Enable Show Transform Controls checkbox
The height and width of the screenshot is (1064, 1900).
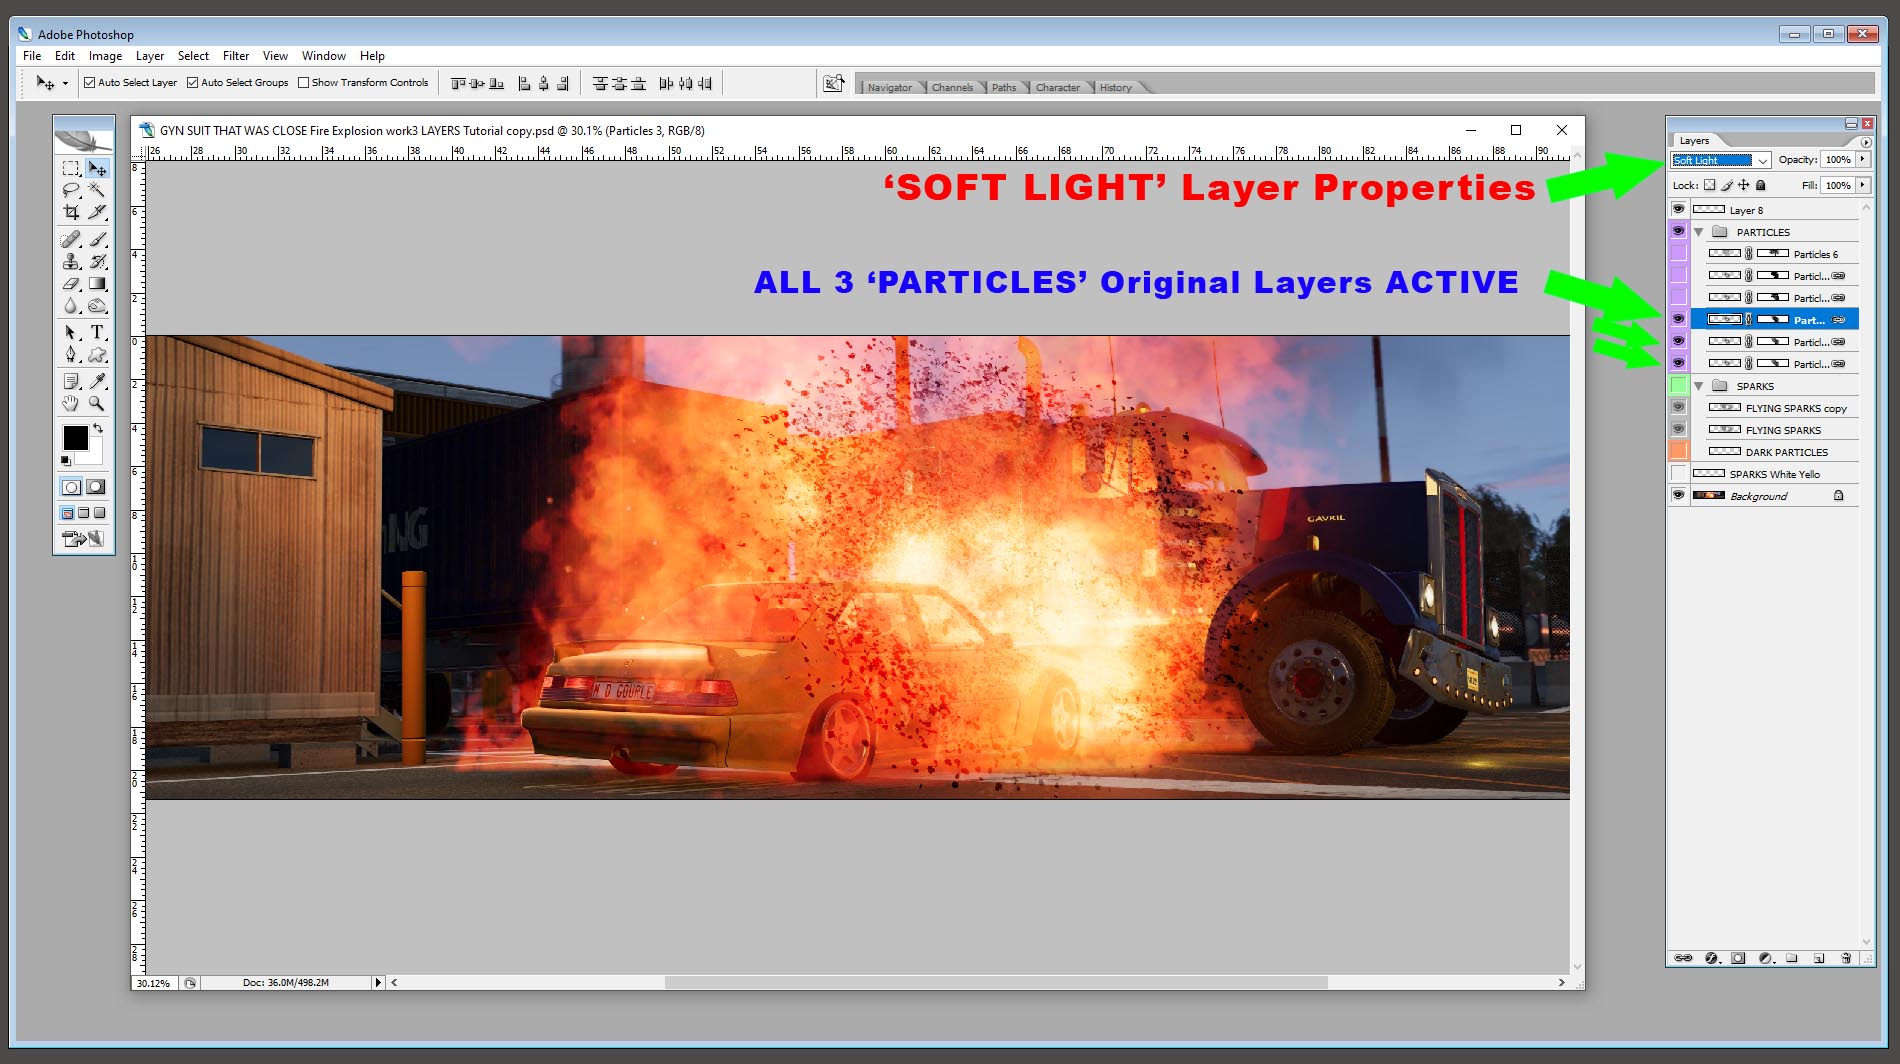pyautogui.click(x=304, y=83)
